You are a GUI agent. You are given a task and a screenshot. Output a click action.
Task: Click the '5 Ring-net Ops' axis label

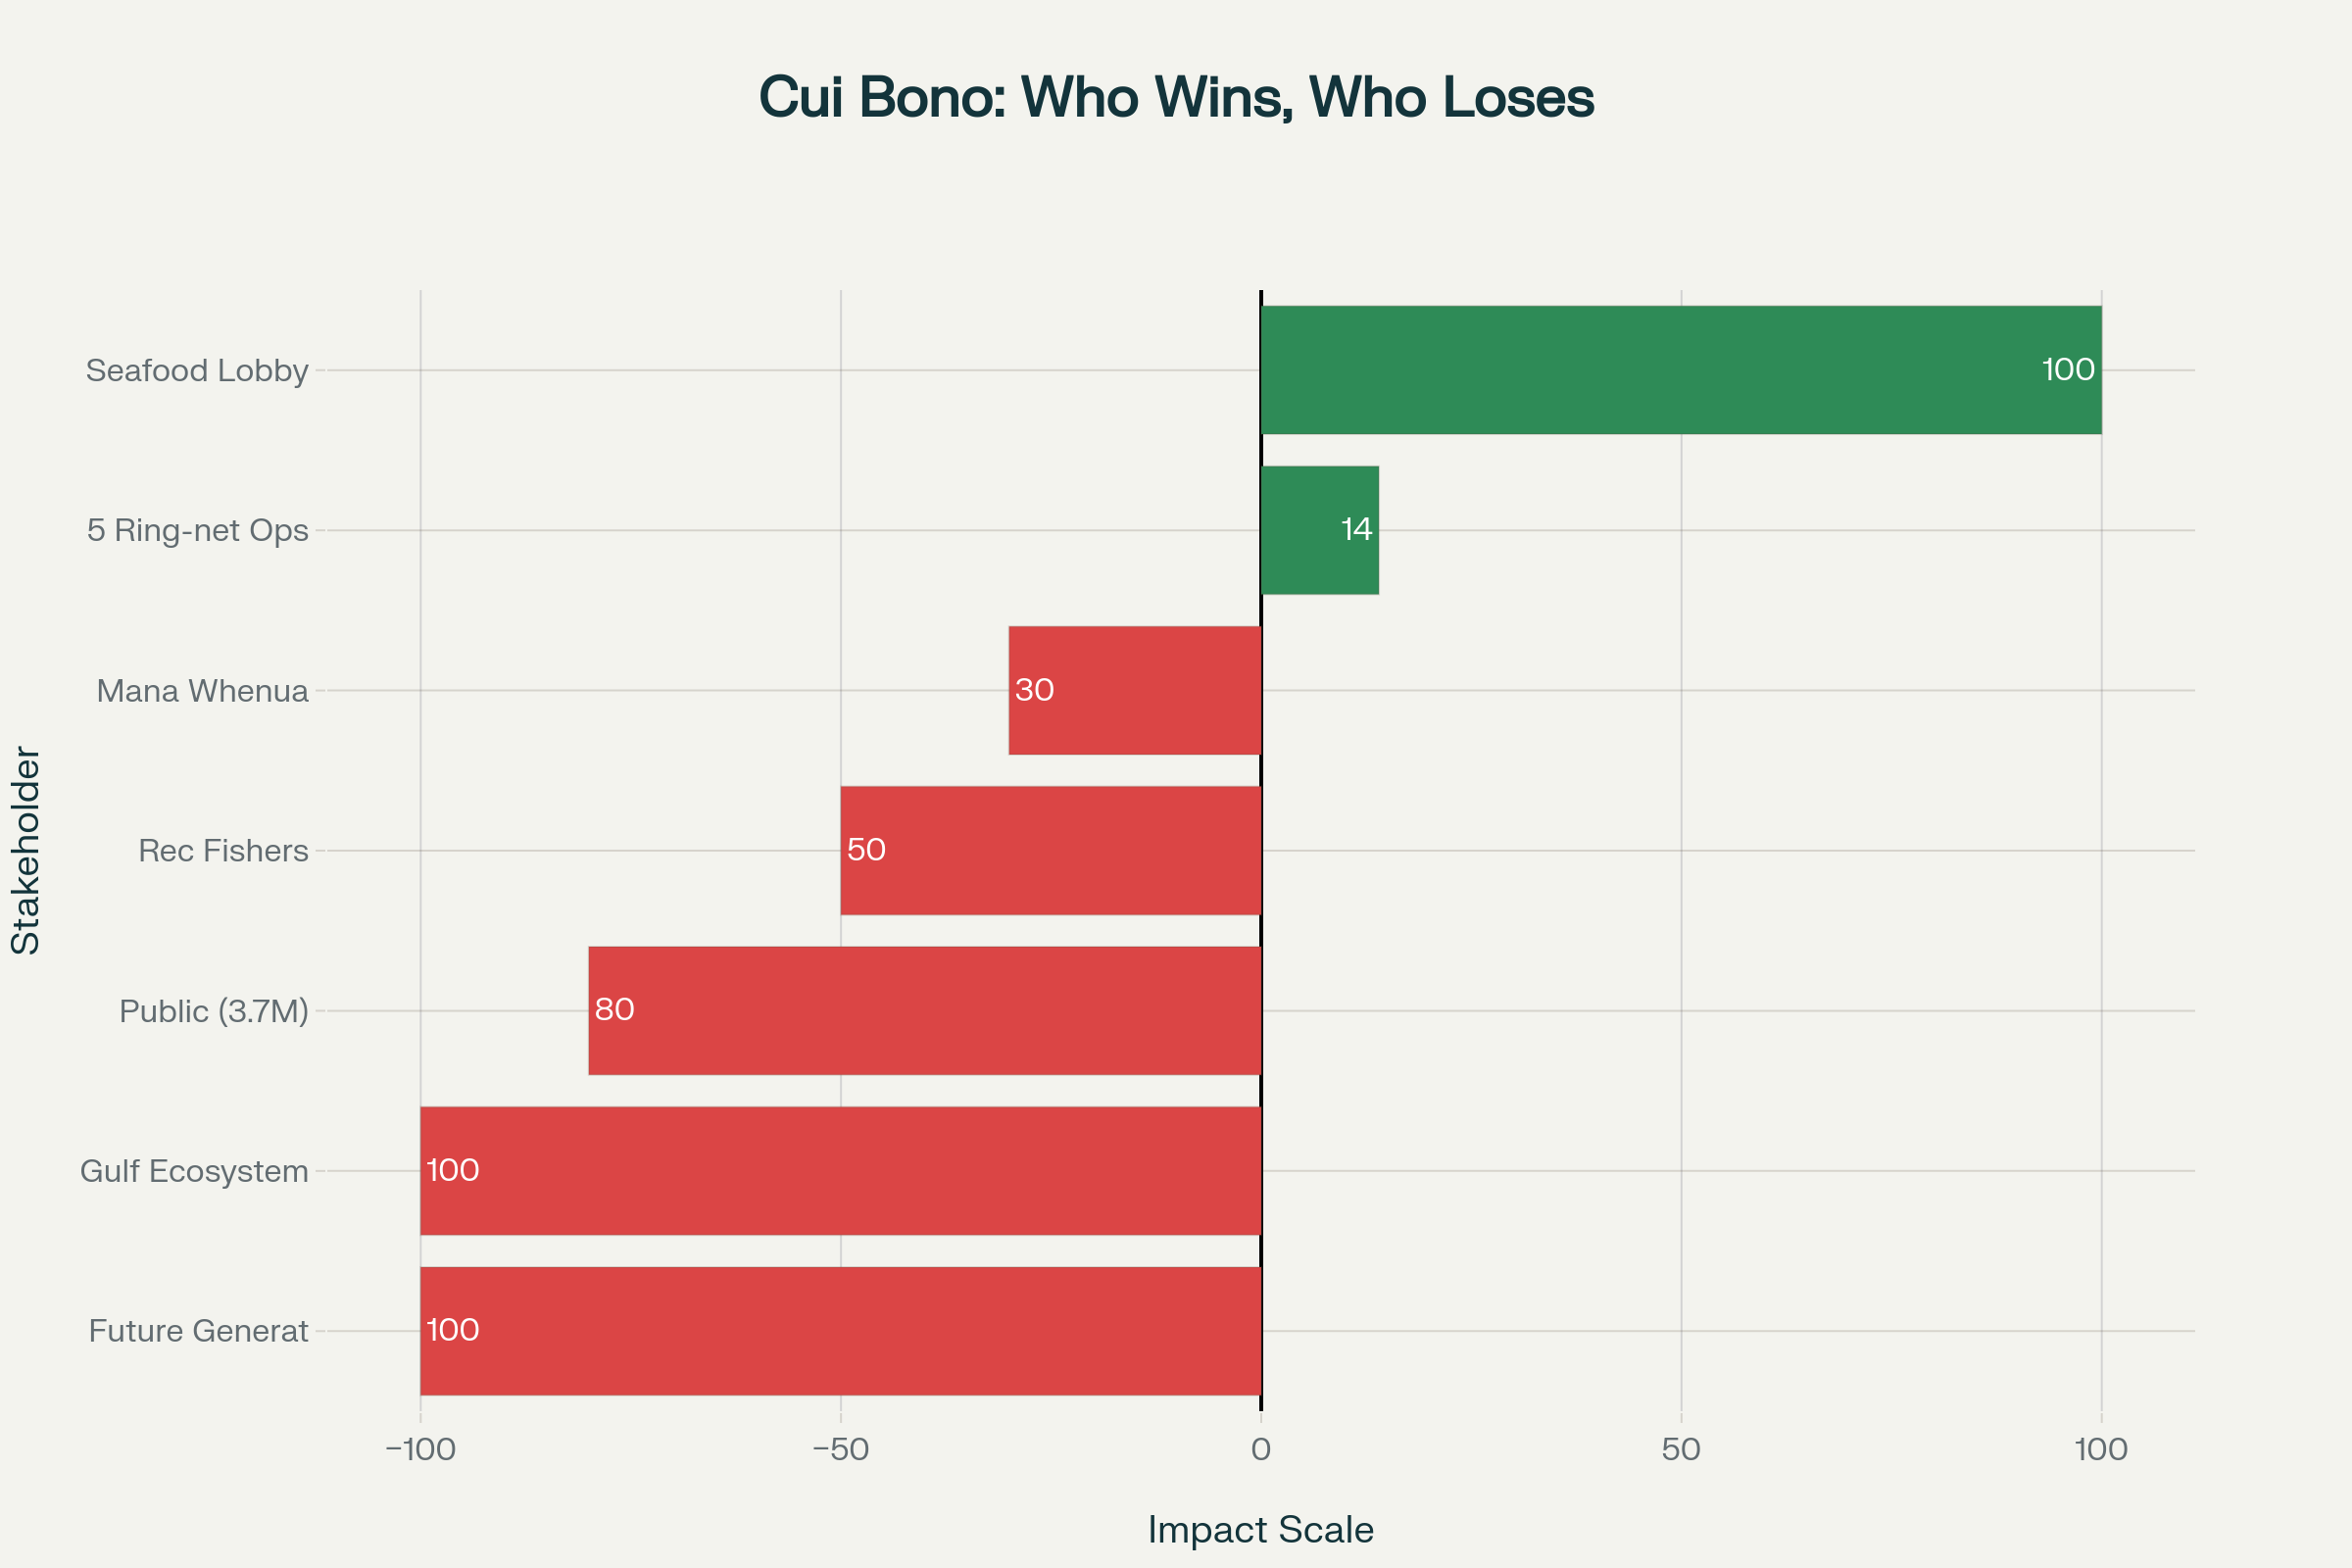tap(198, 530)
